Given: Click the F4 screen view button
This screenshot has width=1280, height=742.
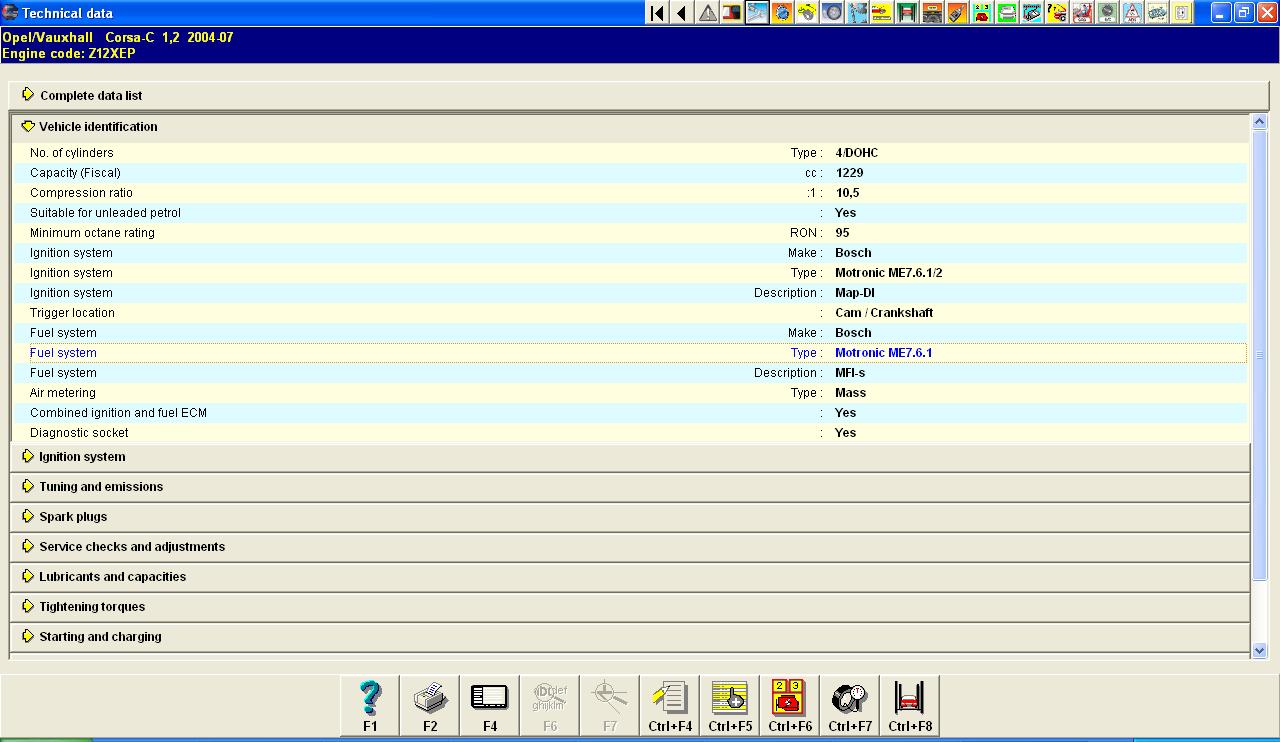Looking at the screenshot, I should 490,706.
